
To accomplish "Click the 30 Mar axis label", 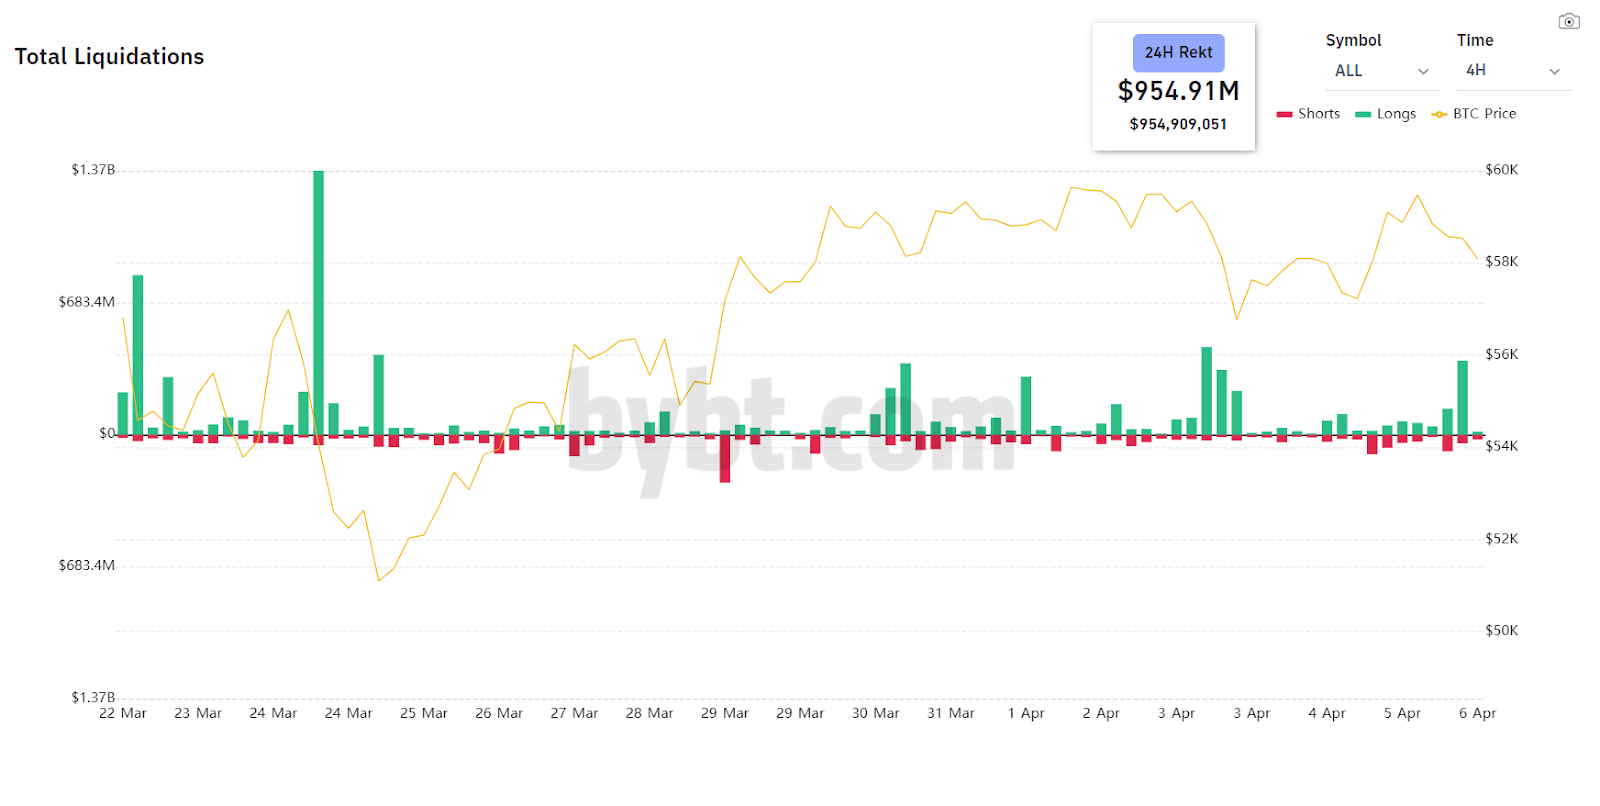I will click(x=876, y=713).
